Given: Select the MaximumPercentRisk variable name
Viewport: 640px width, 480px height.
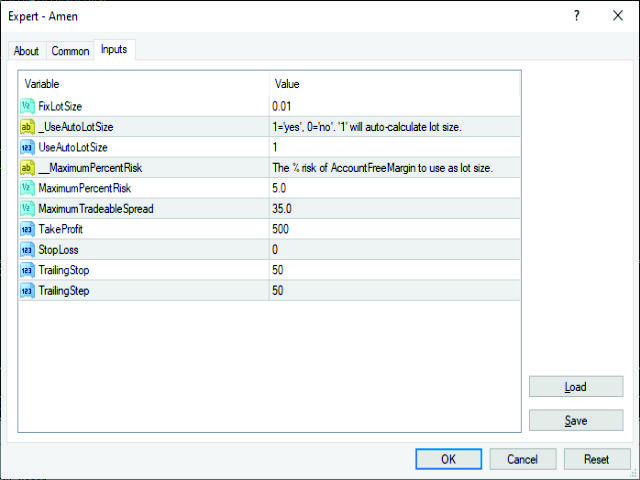Looking at the screenshot, I should pyautogui.click(x=84, y=188).
